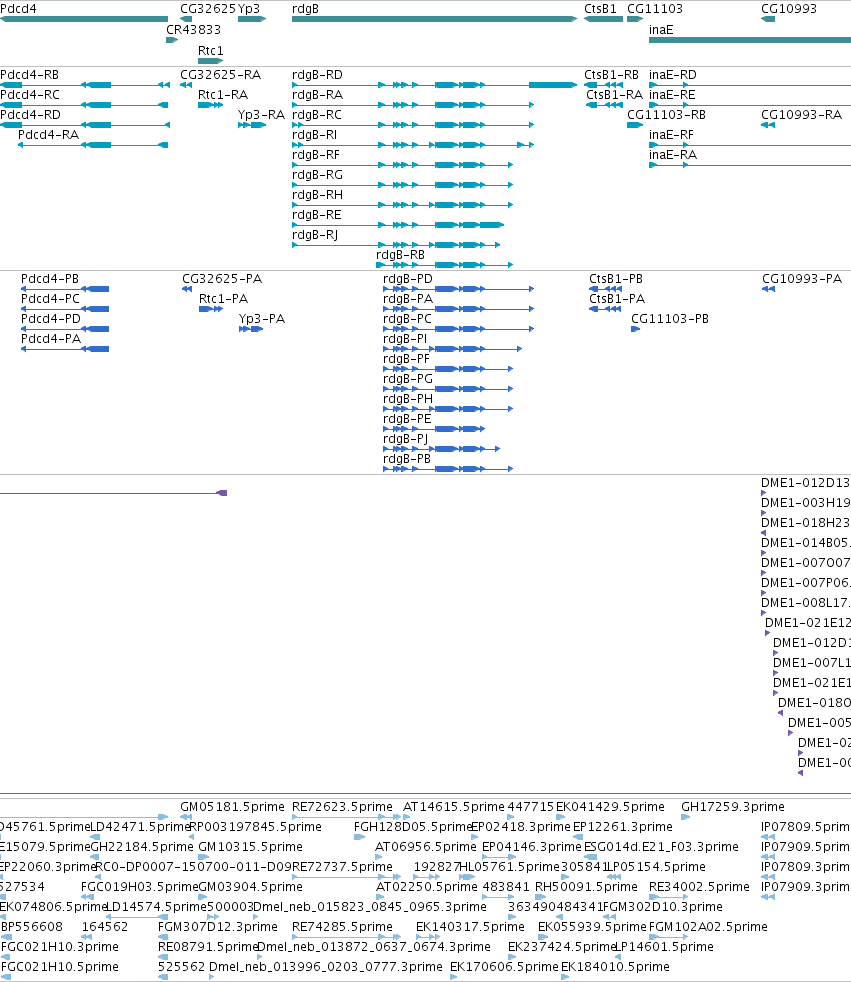Select EST GM05181.5prime
This screenshot has width=851, height=982.
pyautogui.click(x=232, y=807)
